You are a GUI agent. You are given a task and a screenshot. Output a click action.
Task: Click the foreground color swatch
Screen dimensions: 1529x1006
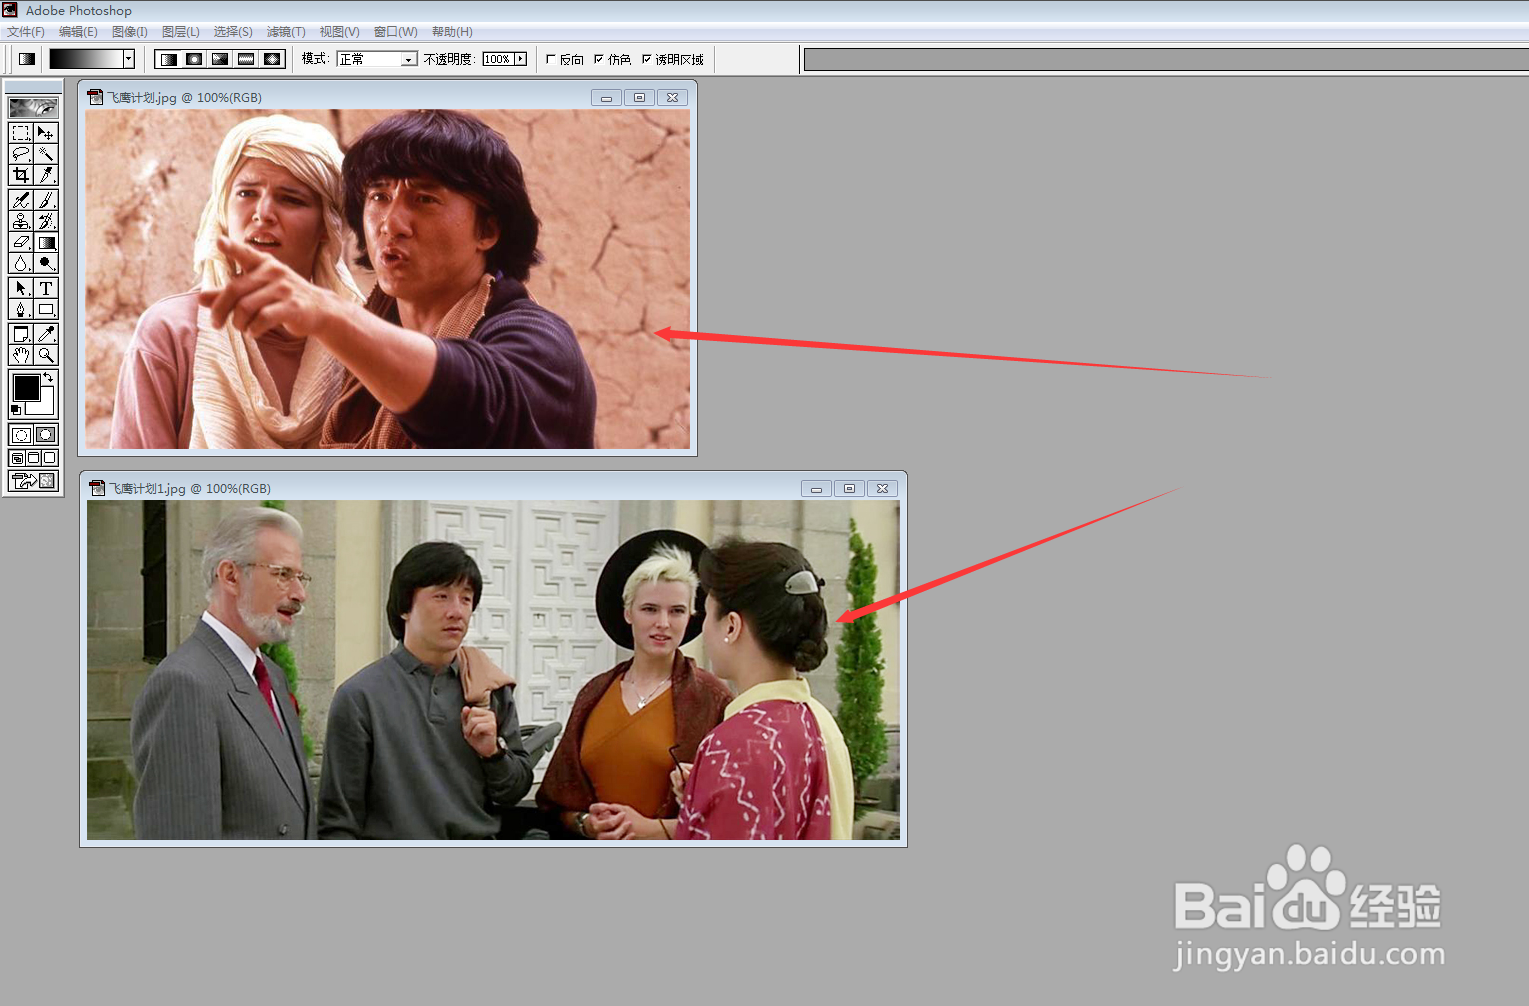coord(26,387)
